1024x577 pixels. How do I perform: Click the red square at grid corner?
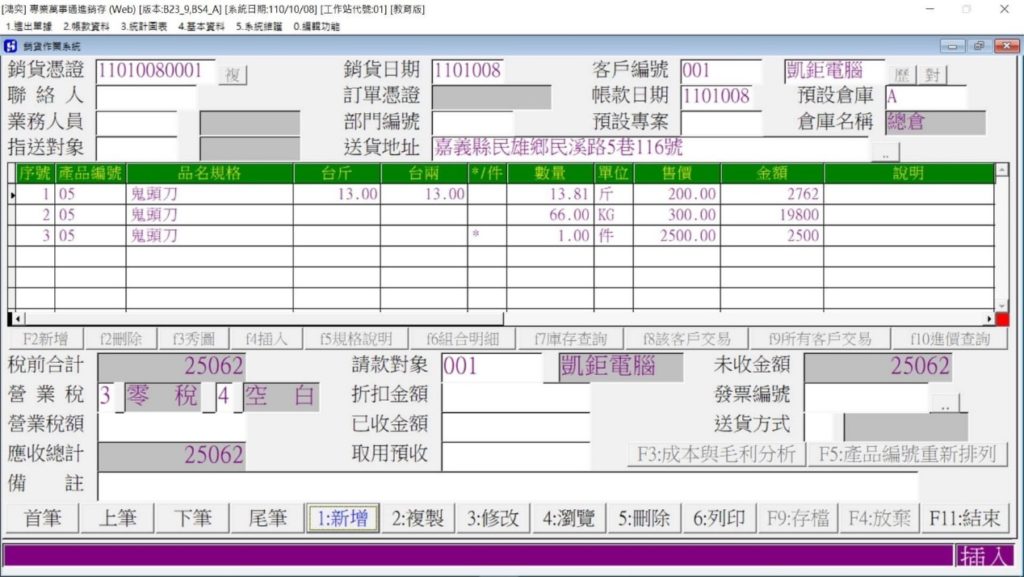tap(1002, 319)
